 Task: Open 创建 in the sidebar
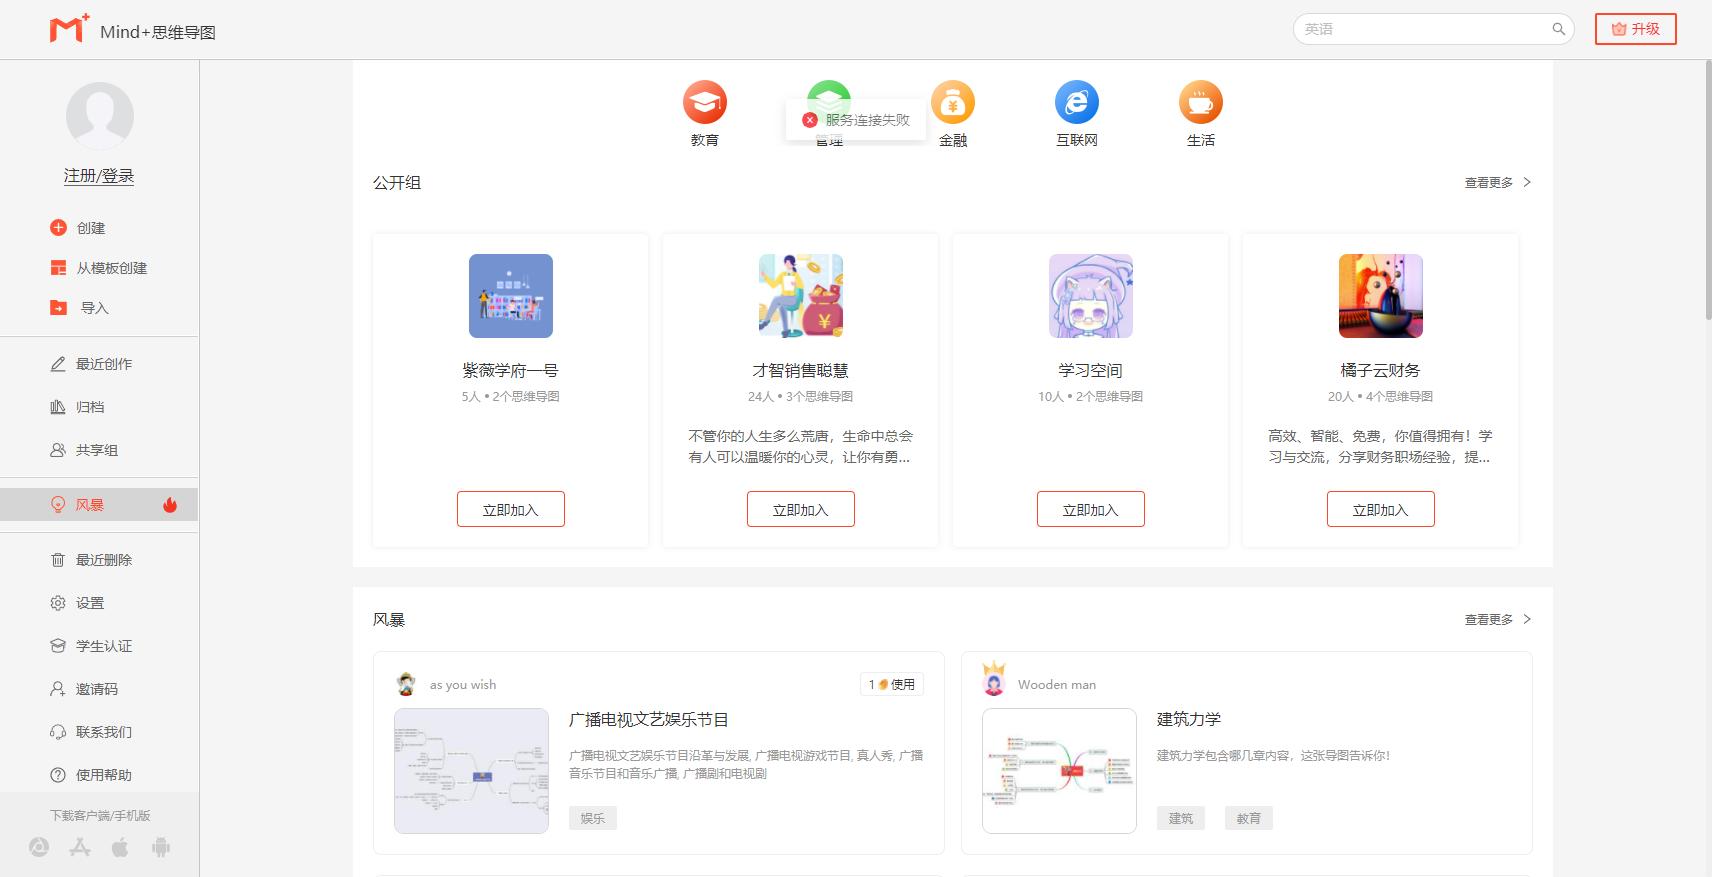(x=90, y=228)
